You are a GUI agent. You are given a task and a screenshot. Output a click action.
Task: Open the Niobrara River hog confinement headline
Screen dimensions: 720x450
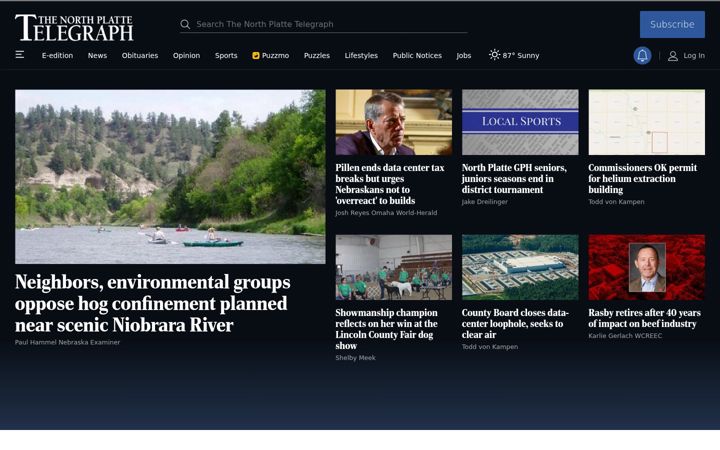[152, 304]
